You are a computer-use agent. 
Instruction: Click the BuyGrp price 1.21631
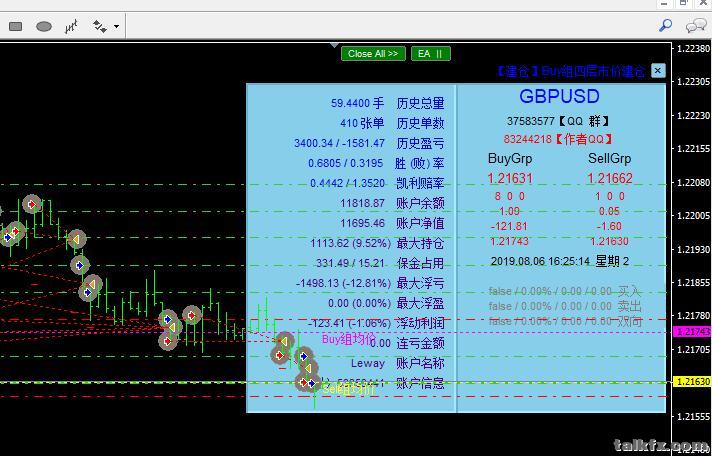(510, 178)
